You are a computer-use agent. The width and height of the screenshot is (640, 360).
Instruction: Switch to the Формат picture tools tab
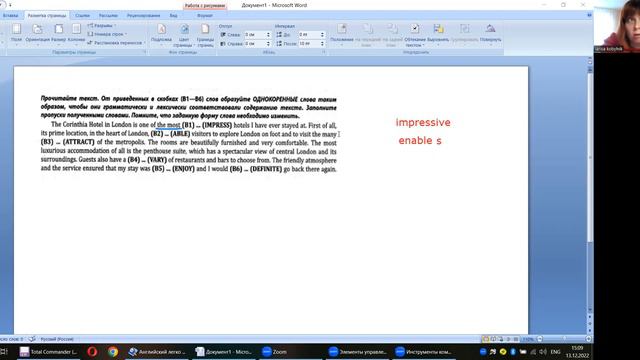tap(204, 16)
